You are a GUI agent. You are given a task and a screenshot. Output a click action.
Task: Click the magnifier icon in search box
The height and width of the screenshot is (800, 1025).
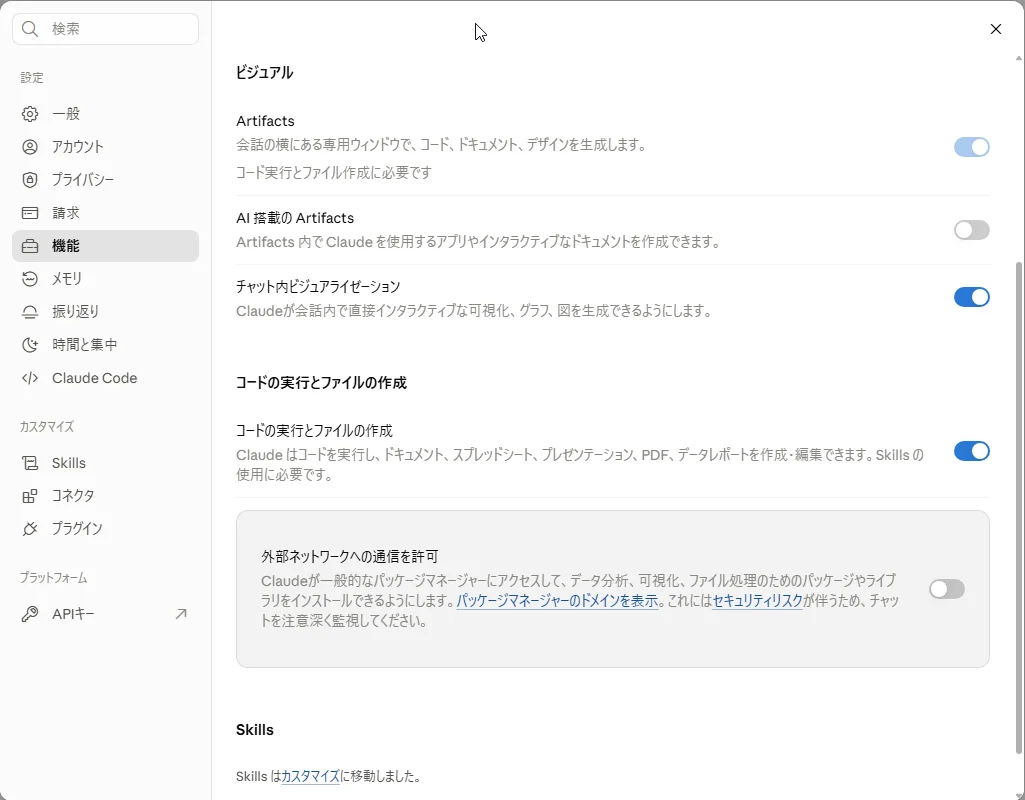(30, 29)
